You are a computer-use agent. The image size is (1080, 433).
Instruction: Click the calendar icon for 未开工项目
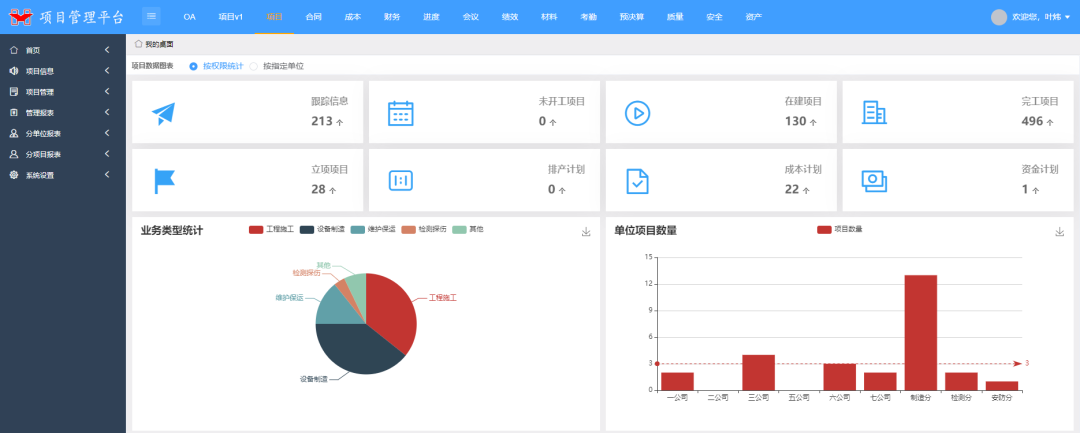[400, 113]
